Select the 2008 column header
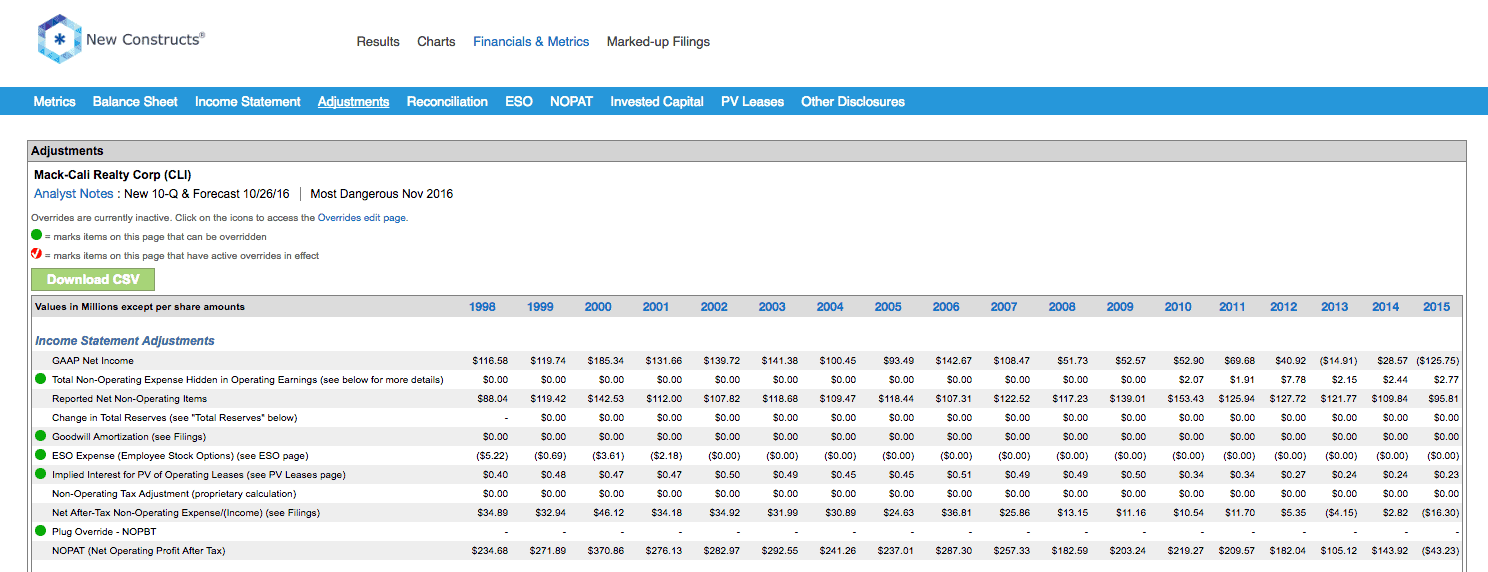 click(1062, 307)
